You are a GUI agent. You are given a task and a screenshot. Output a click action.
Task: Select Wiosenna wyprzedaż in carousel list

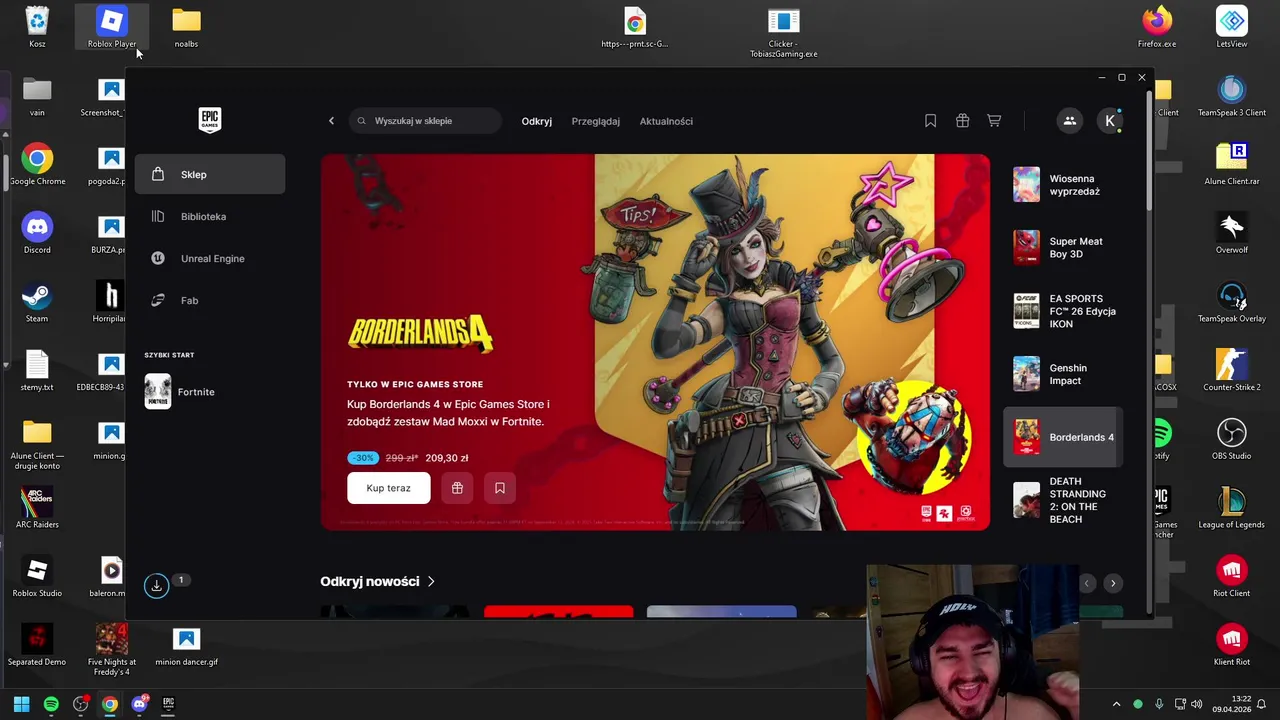point(1063,185)
